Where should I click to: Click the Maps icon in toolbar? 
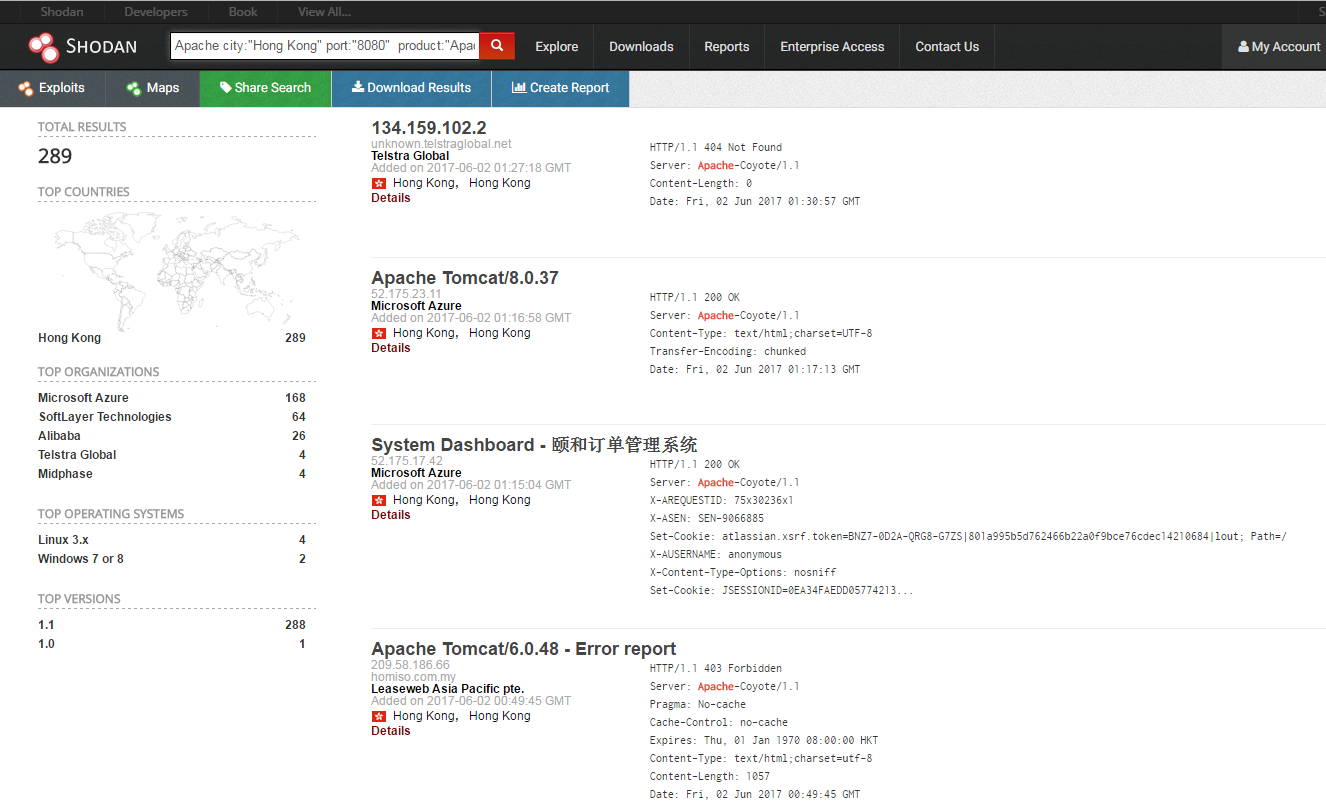pos(134,89)
